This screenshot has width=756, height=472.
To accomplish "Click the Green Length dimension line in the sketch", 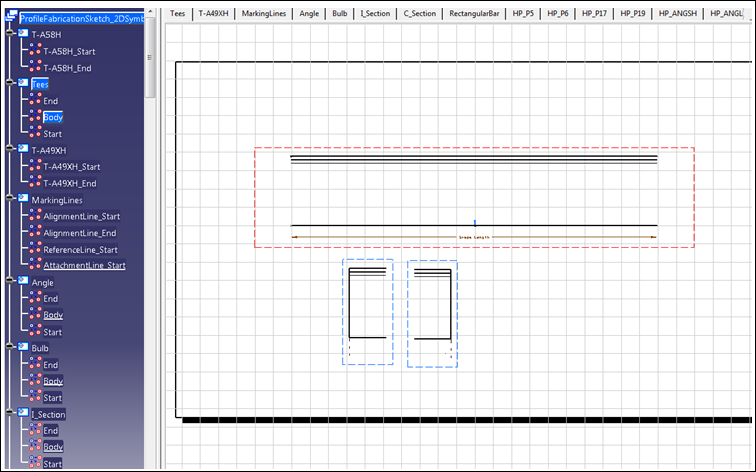I will (x=474, y=237).
